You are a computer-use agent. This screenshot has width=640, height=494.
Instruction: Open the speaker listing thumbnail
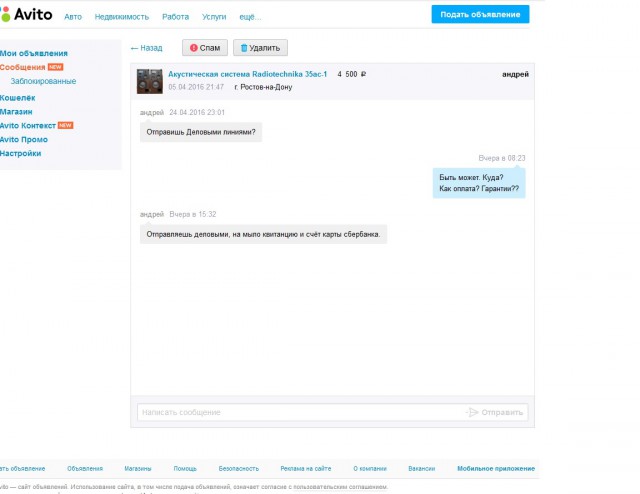(149, 81)
